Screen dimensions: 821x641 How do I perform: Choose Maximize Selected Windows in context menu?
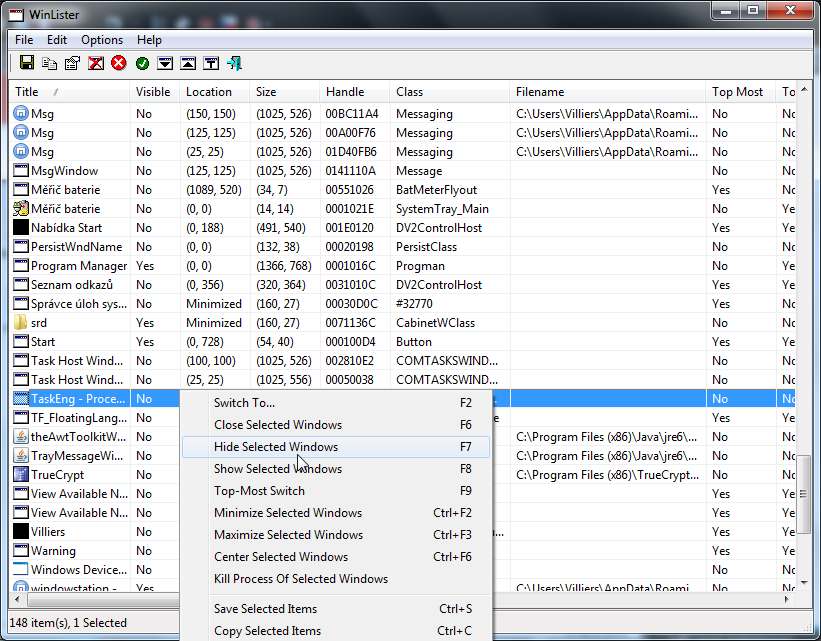click(336, 535)
